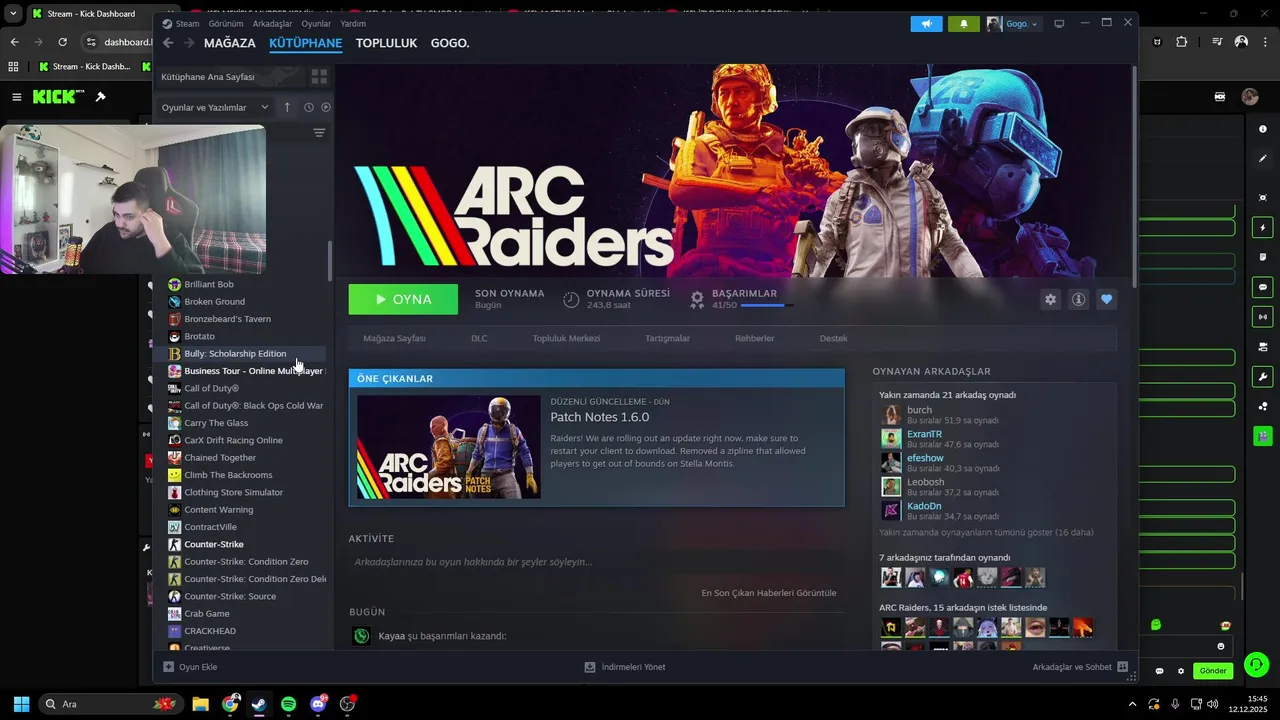Open game info icon beside settings gear
Viewport: 1280px width, 720px height.
(1078, 299)
